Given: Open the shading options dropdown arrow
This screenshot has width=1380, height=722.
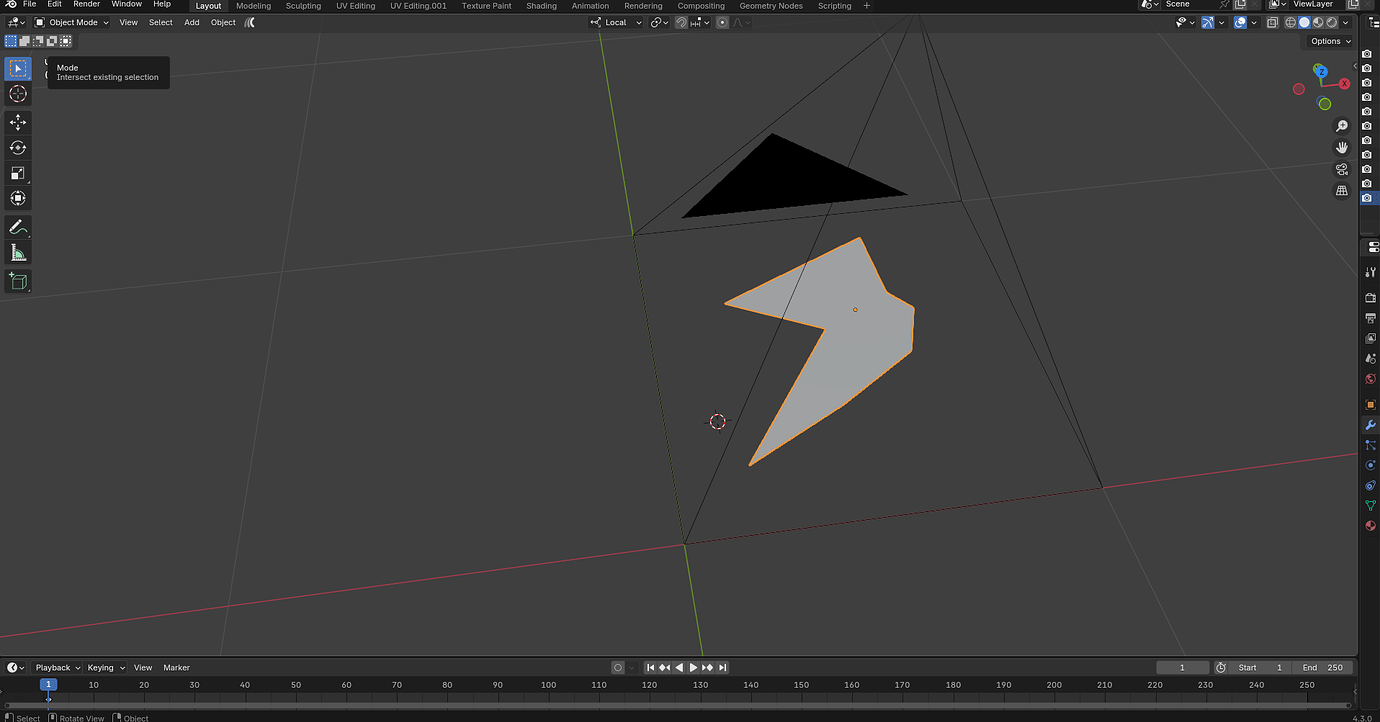Looking at the screenshot, I should tap(1344, 22).
